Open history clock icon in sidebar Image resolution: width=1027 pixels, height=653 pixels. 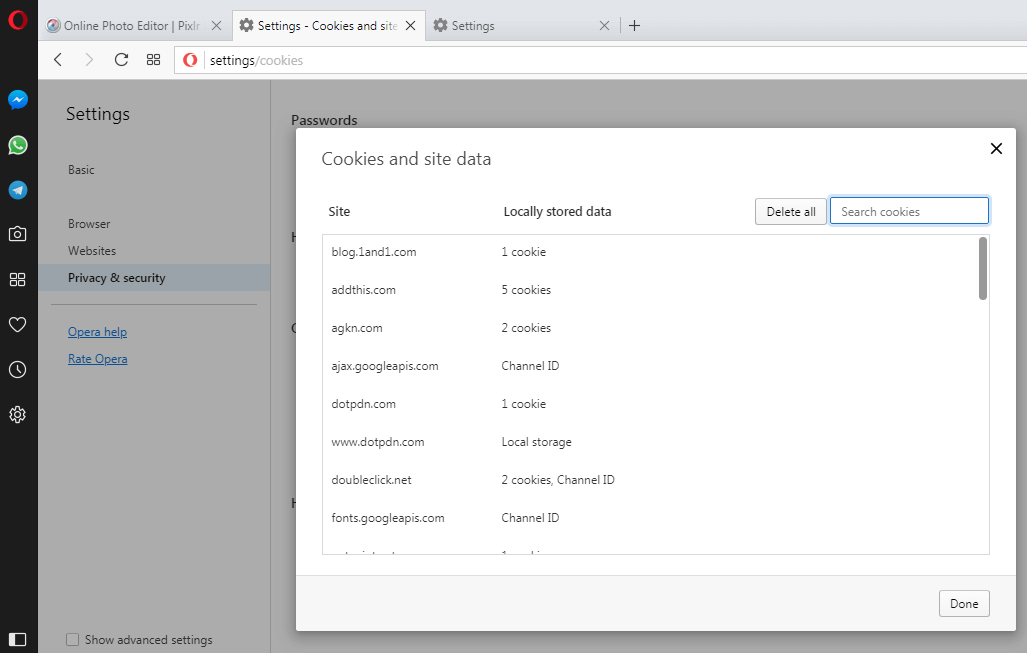pyautogui.click(x=18, y=369)
